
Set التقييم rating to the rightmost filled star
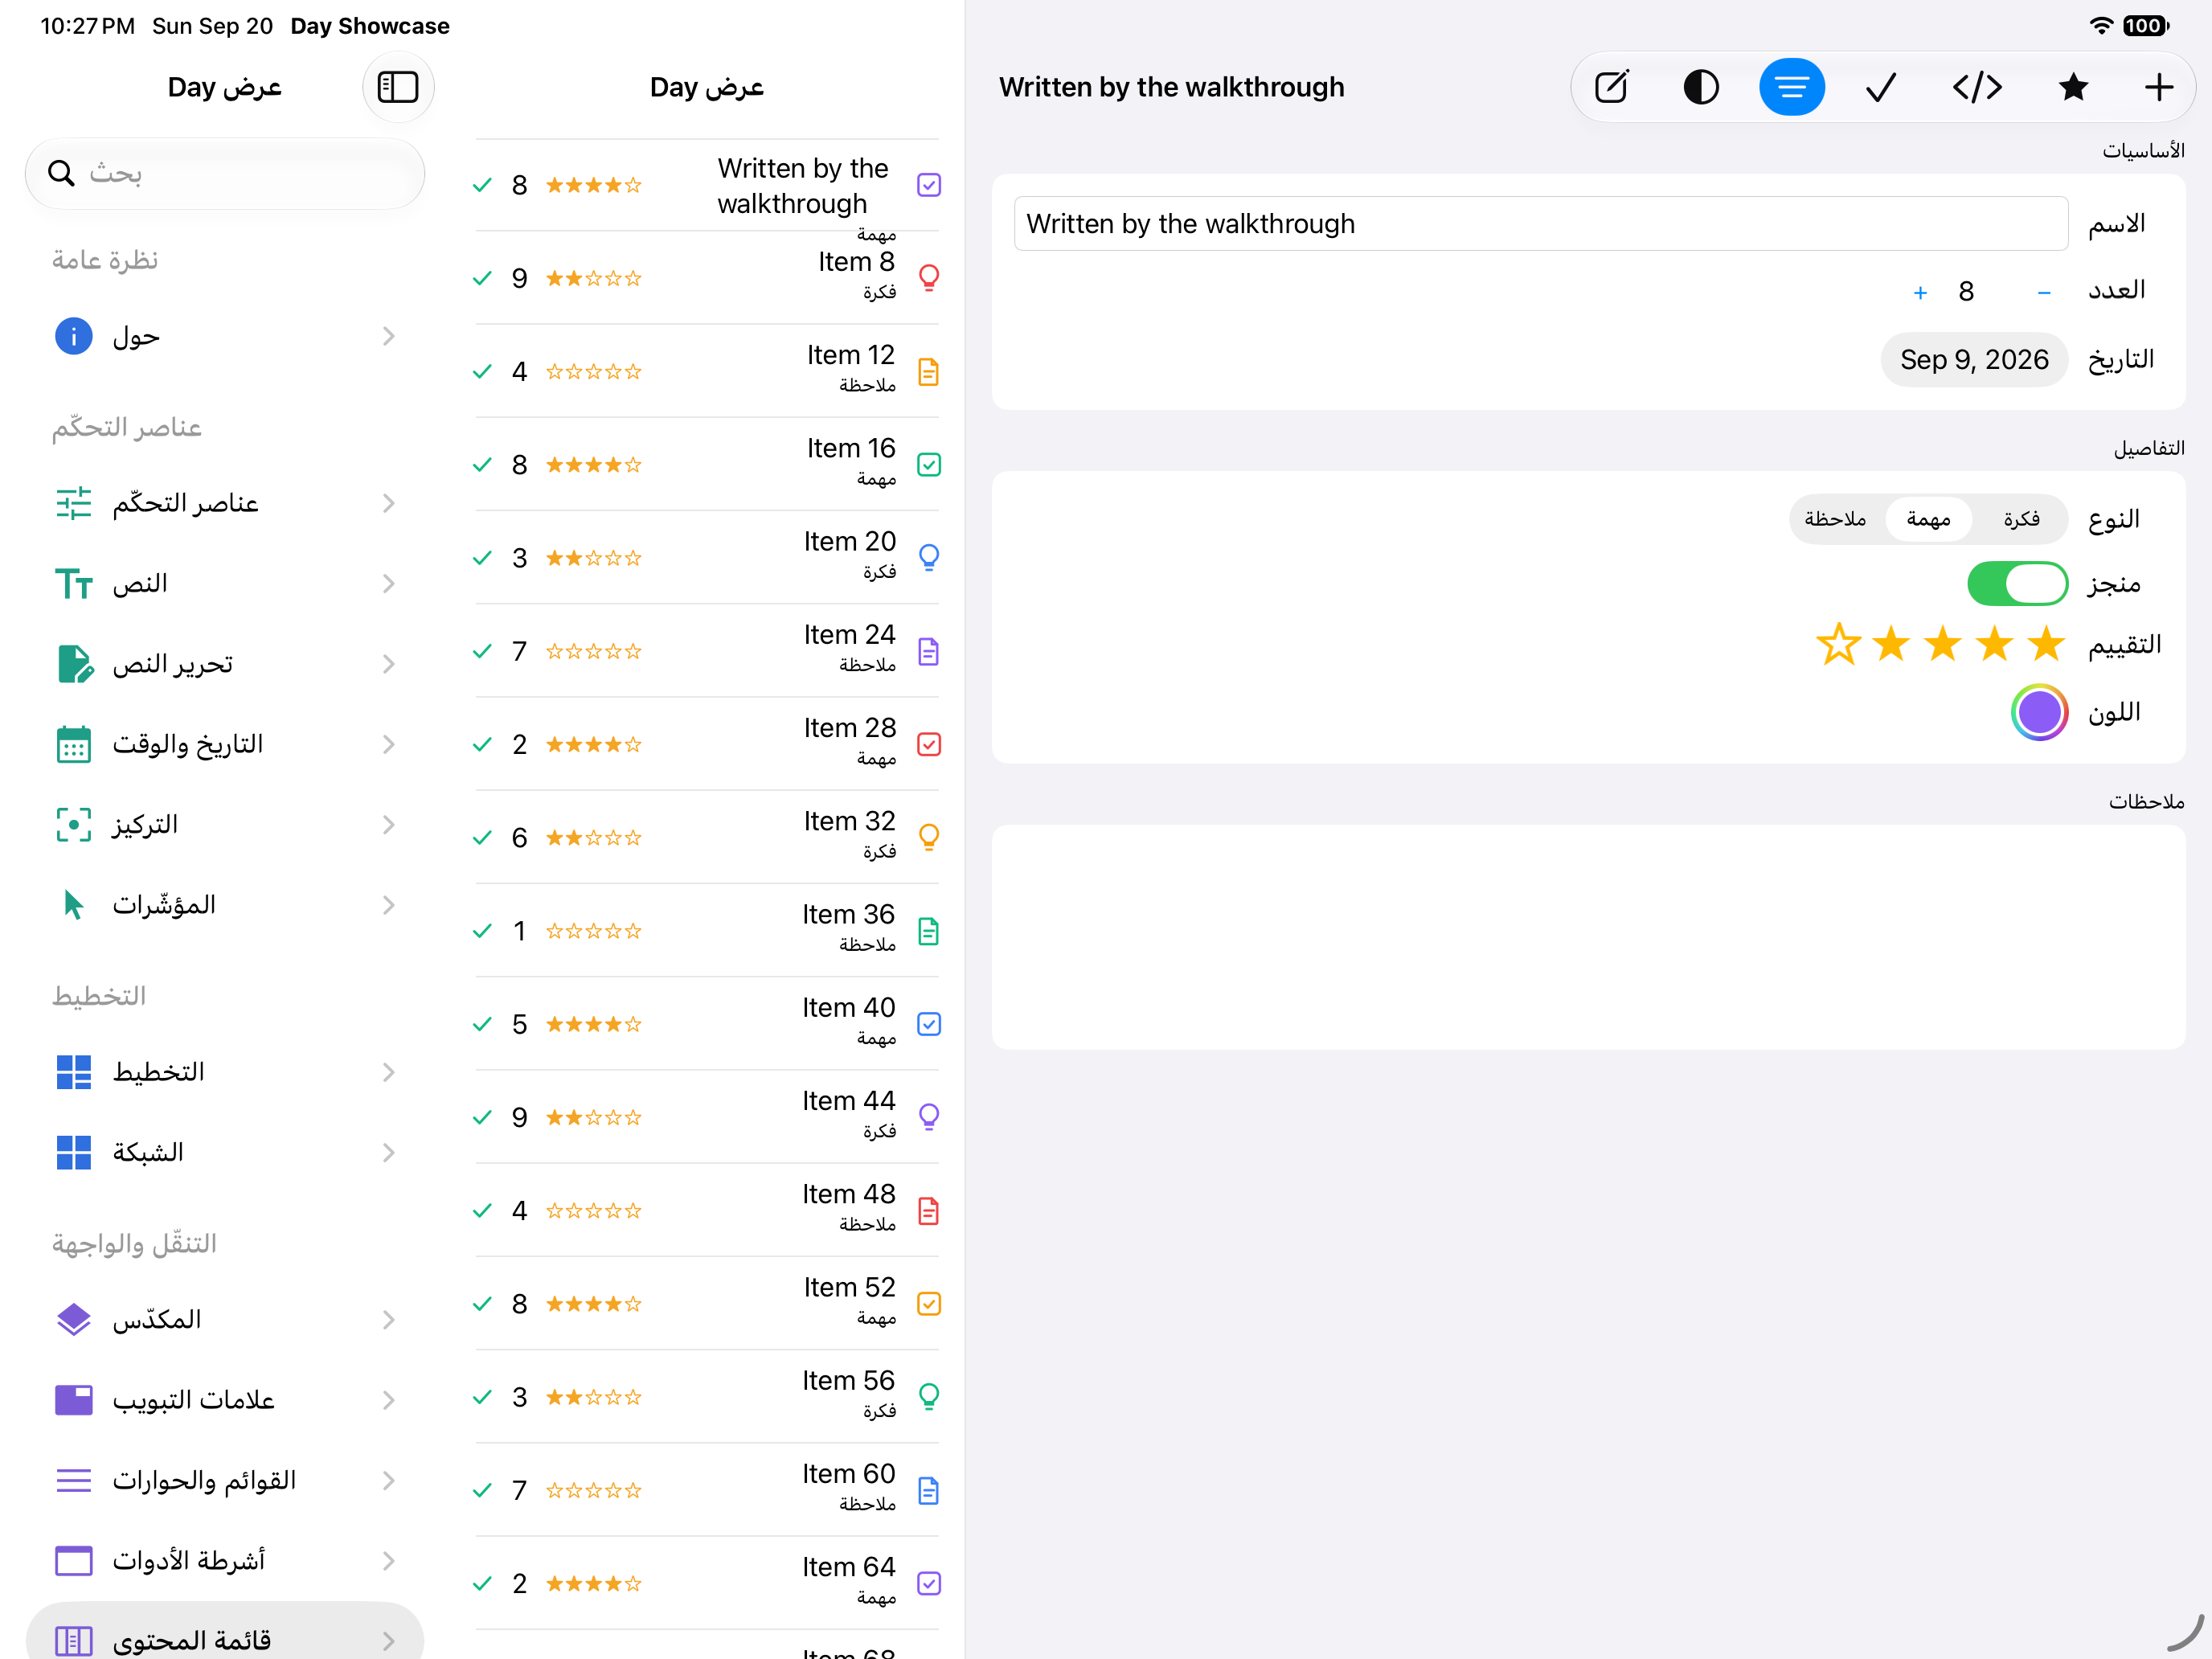point(2046,644)
